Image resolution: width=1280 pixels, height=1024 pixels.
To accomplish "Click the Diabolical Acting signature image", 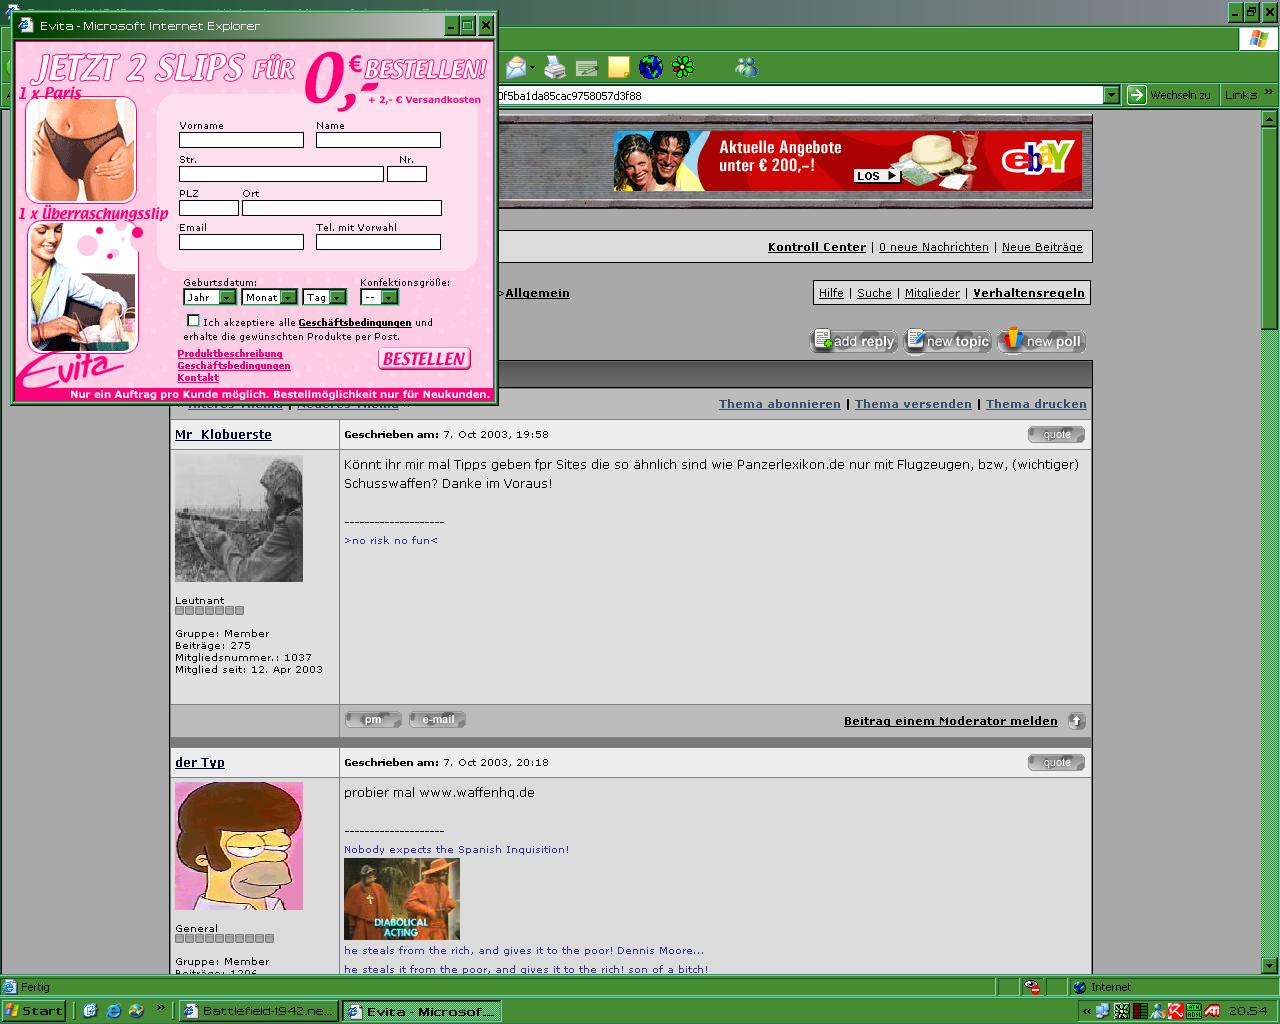I will pyautogui.click(x=402, y=899).
